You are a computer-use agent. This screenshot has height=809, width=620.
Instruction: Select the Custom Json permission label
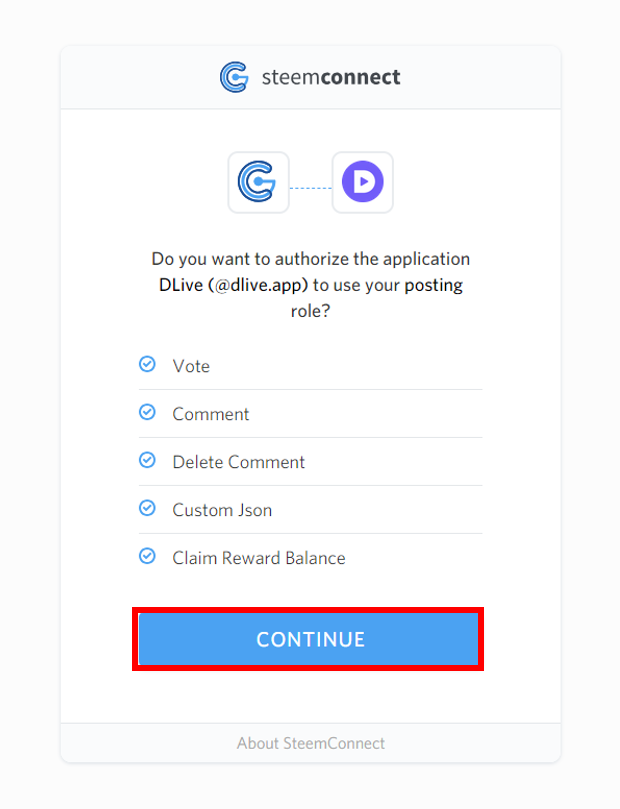pos(222,510)
